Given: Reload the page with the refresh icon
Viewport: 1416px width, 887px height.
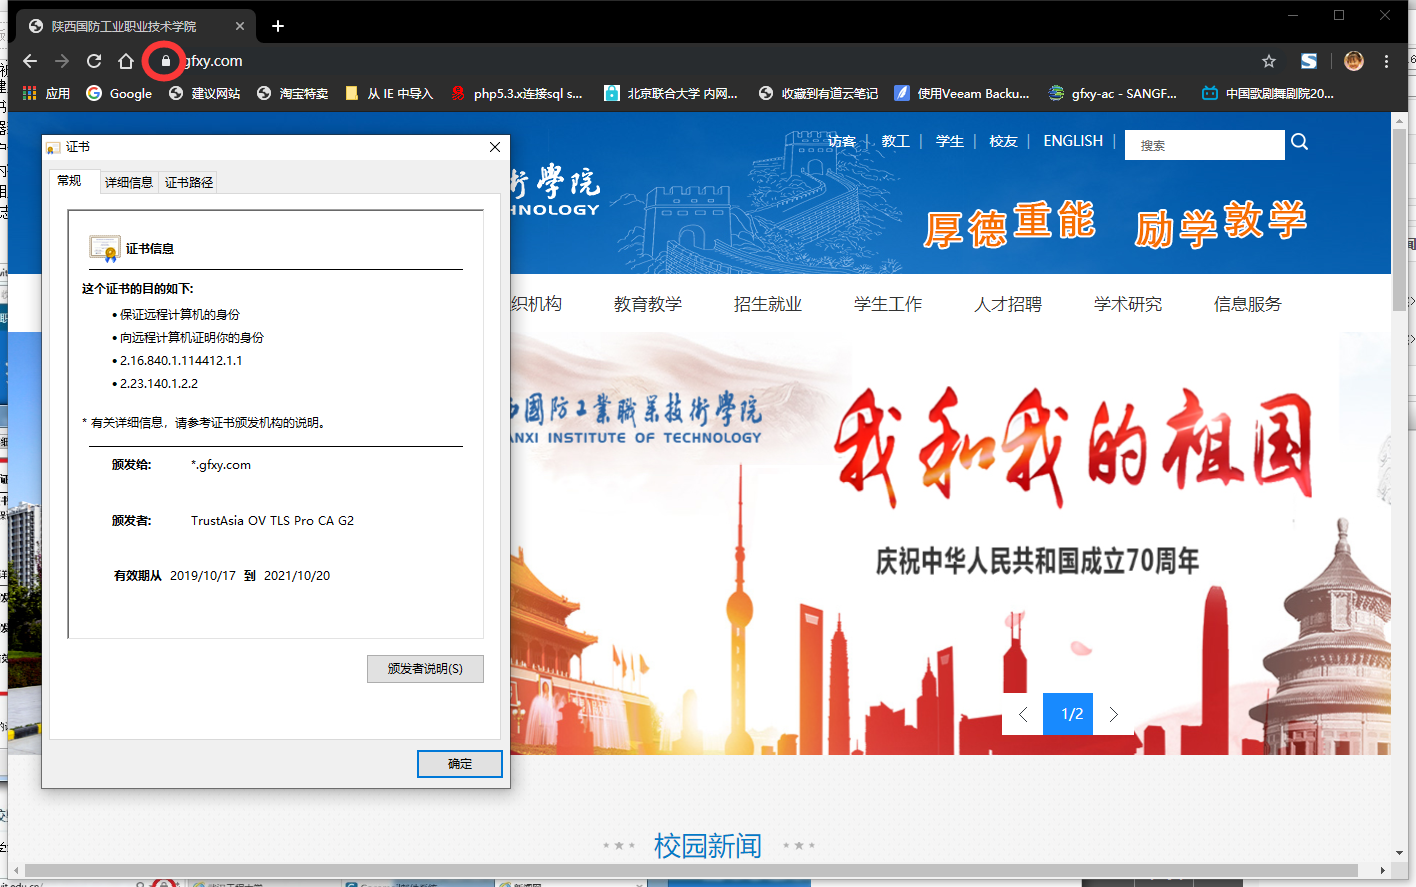Looking at the screenshot, I should point(94,61).
